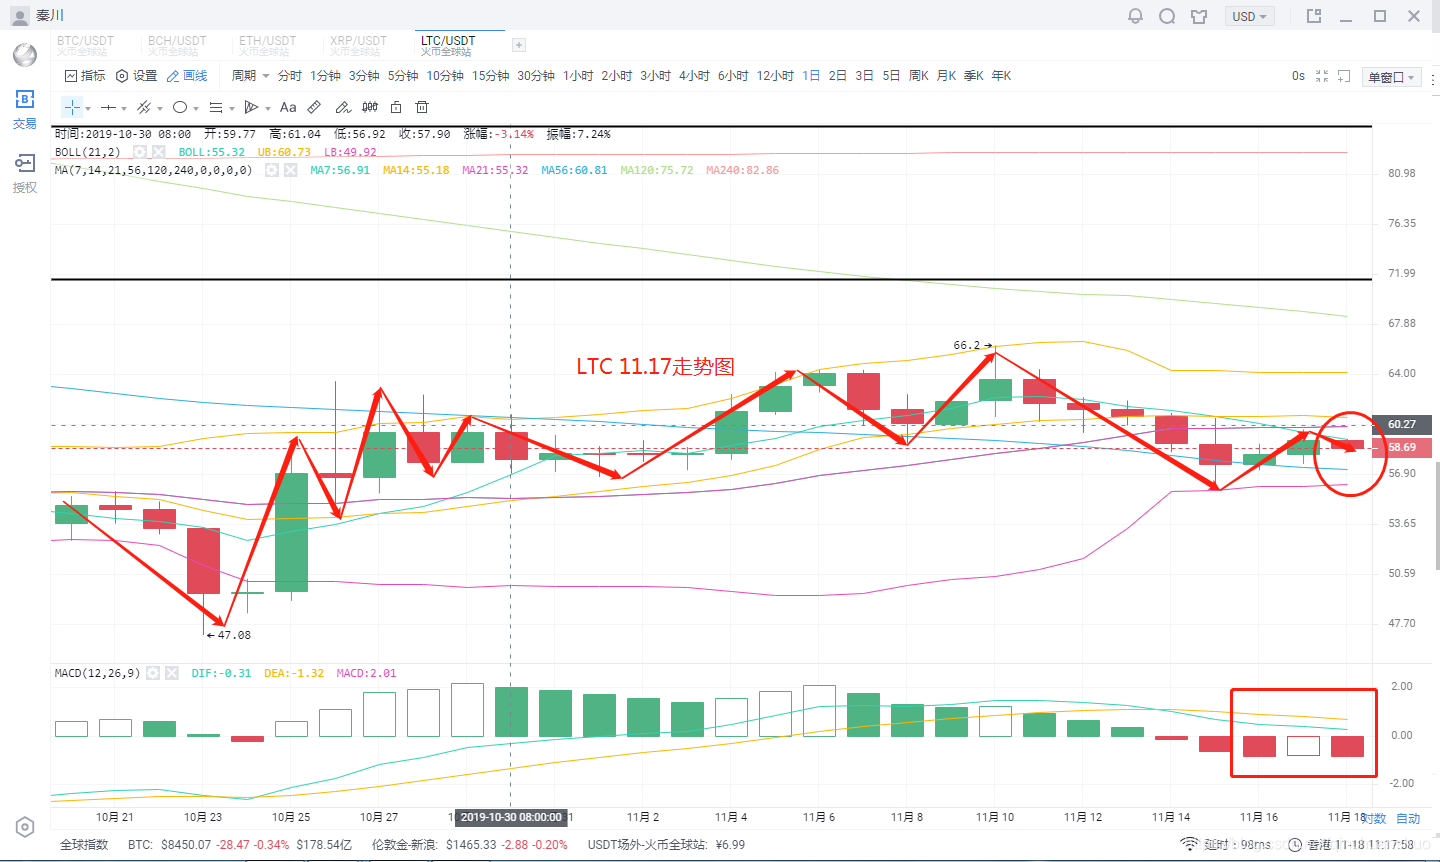Screen dimensions: 1440x862
Task: Select the horizontal line drawing tool
Action: click(x=108, y=107)
